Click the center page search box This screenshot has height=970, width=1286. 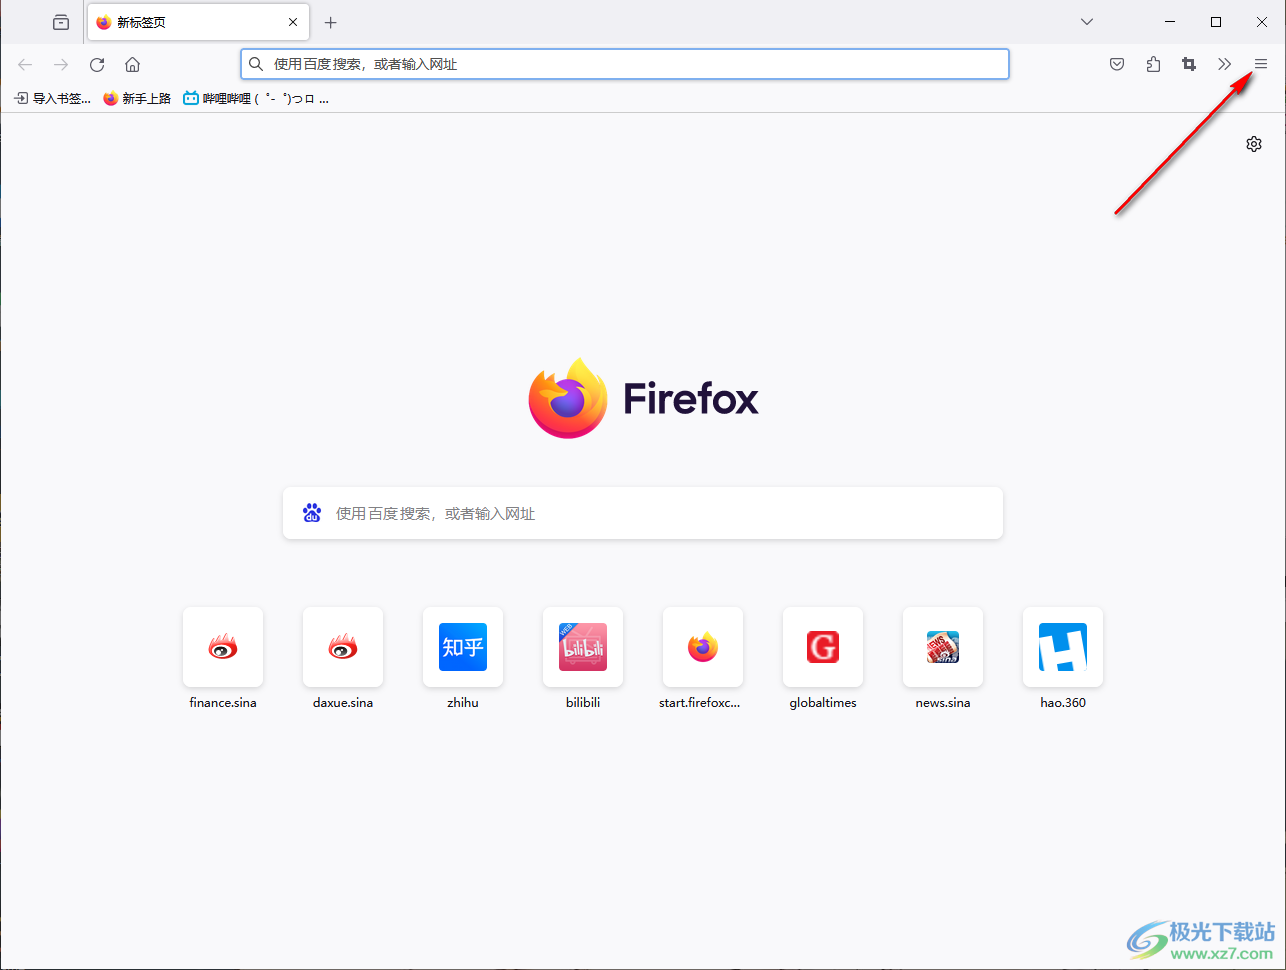[643, 513]
